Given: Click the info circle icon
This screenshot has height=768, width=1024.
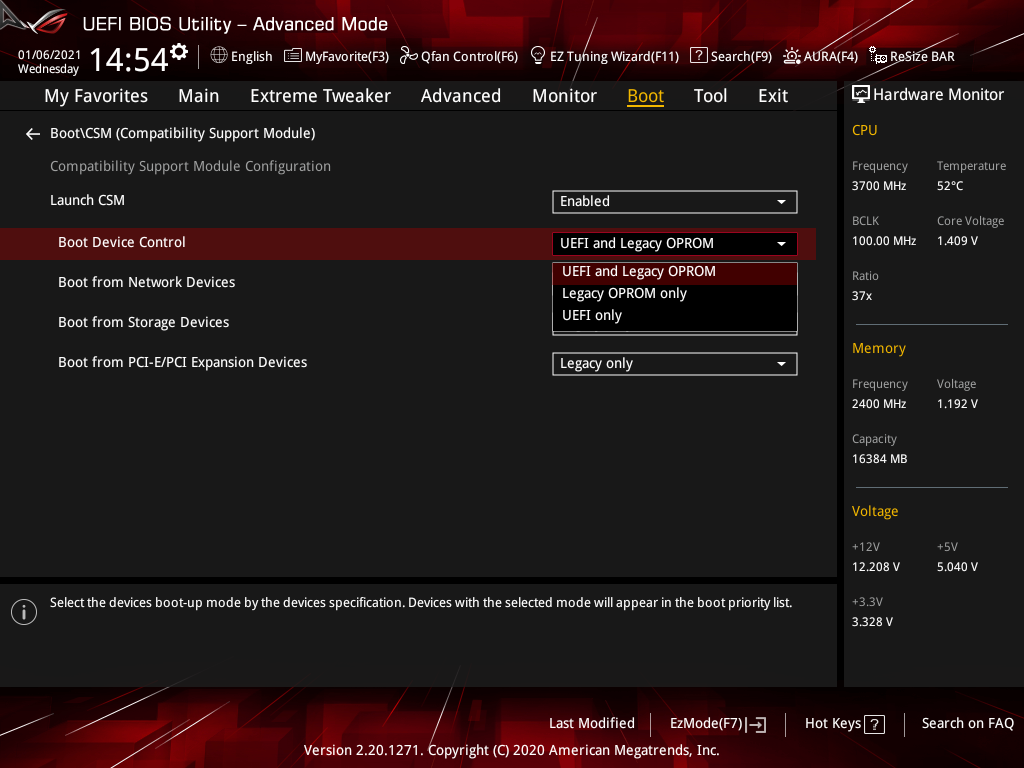Looking at the screenshot, I should tap(24, 612).
